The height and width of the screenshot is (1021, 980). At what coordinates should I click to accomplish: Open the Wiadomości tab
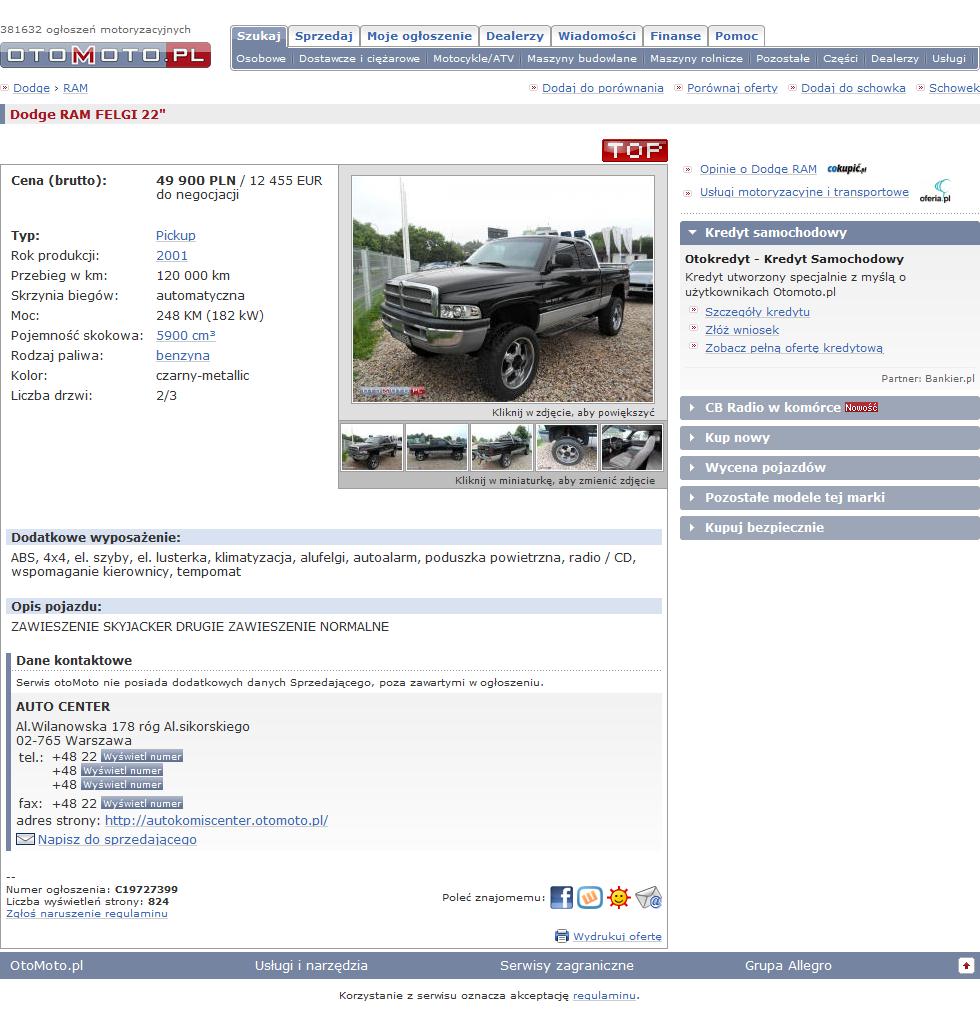597,36
